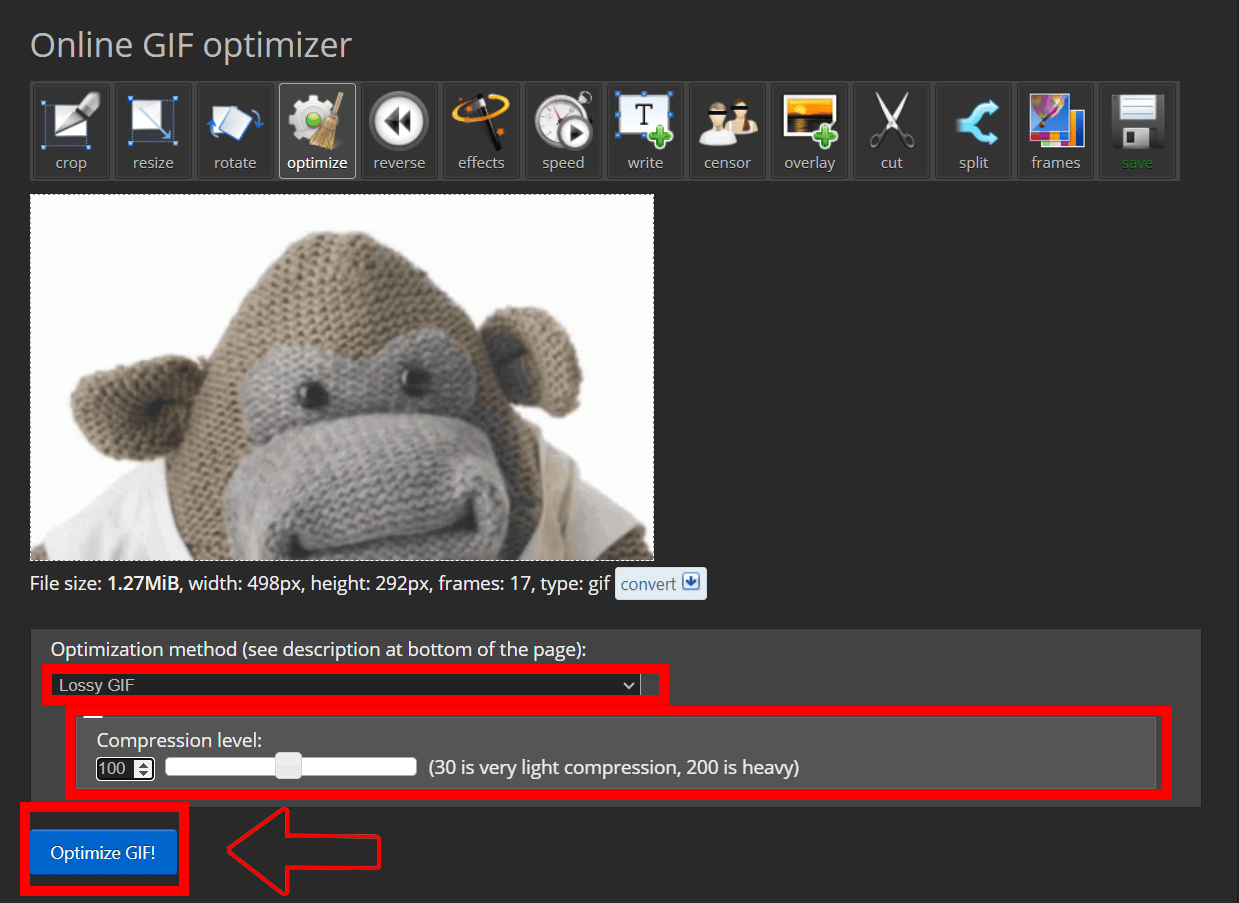Select the crop tool

[x=70, y=131]
